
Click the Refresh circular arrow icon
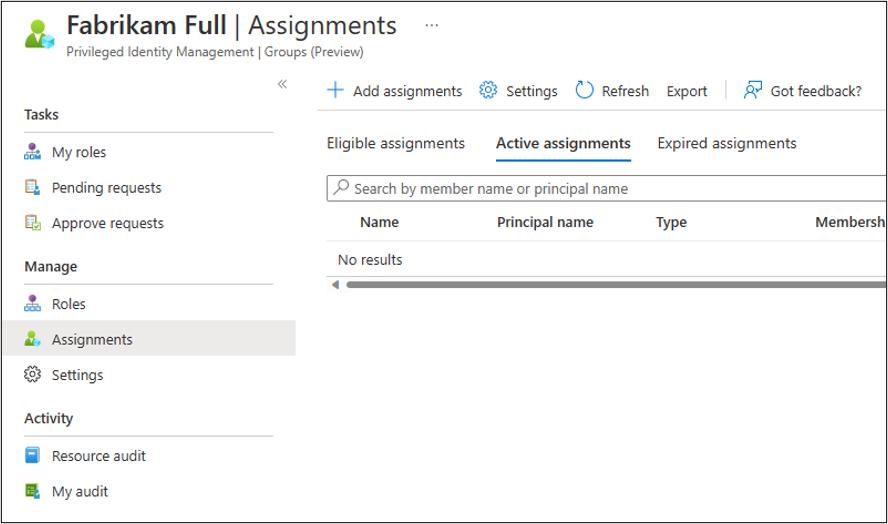coord(585,91)
